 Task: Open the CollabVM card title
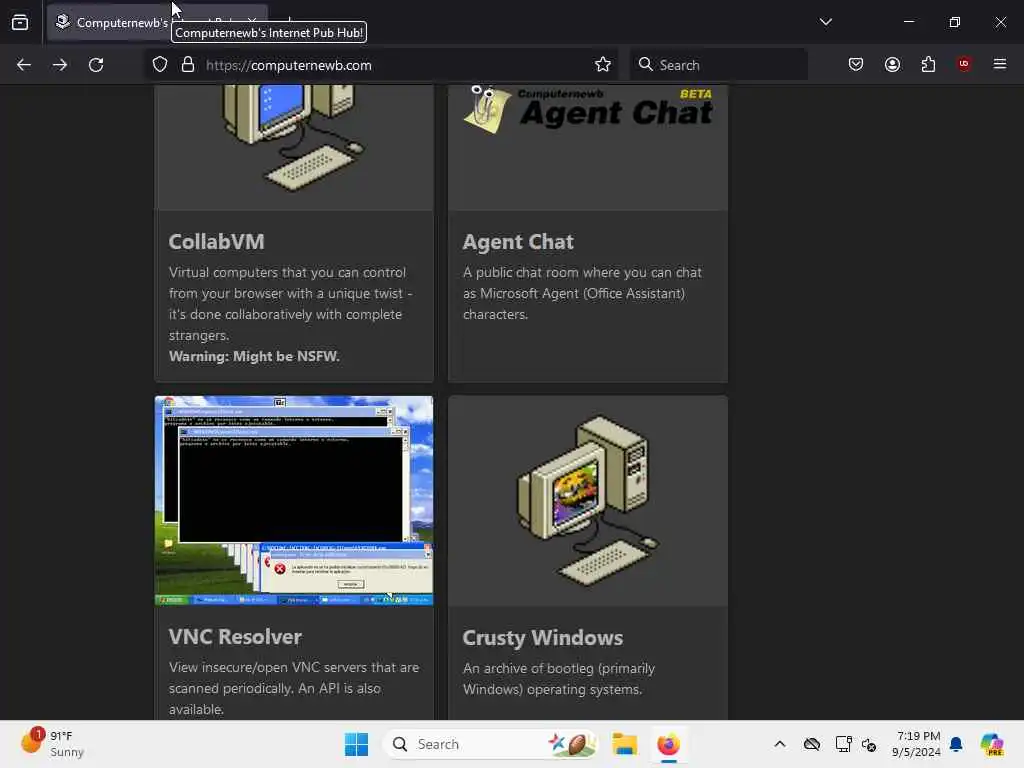pyautogui.click(x=217, y=242)
